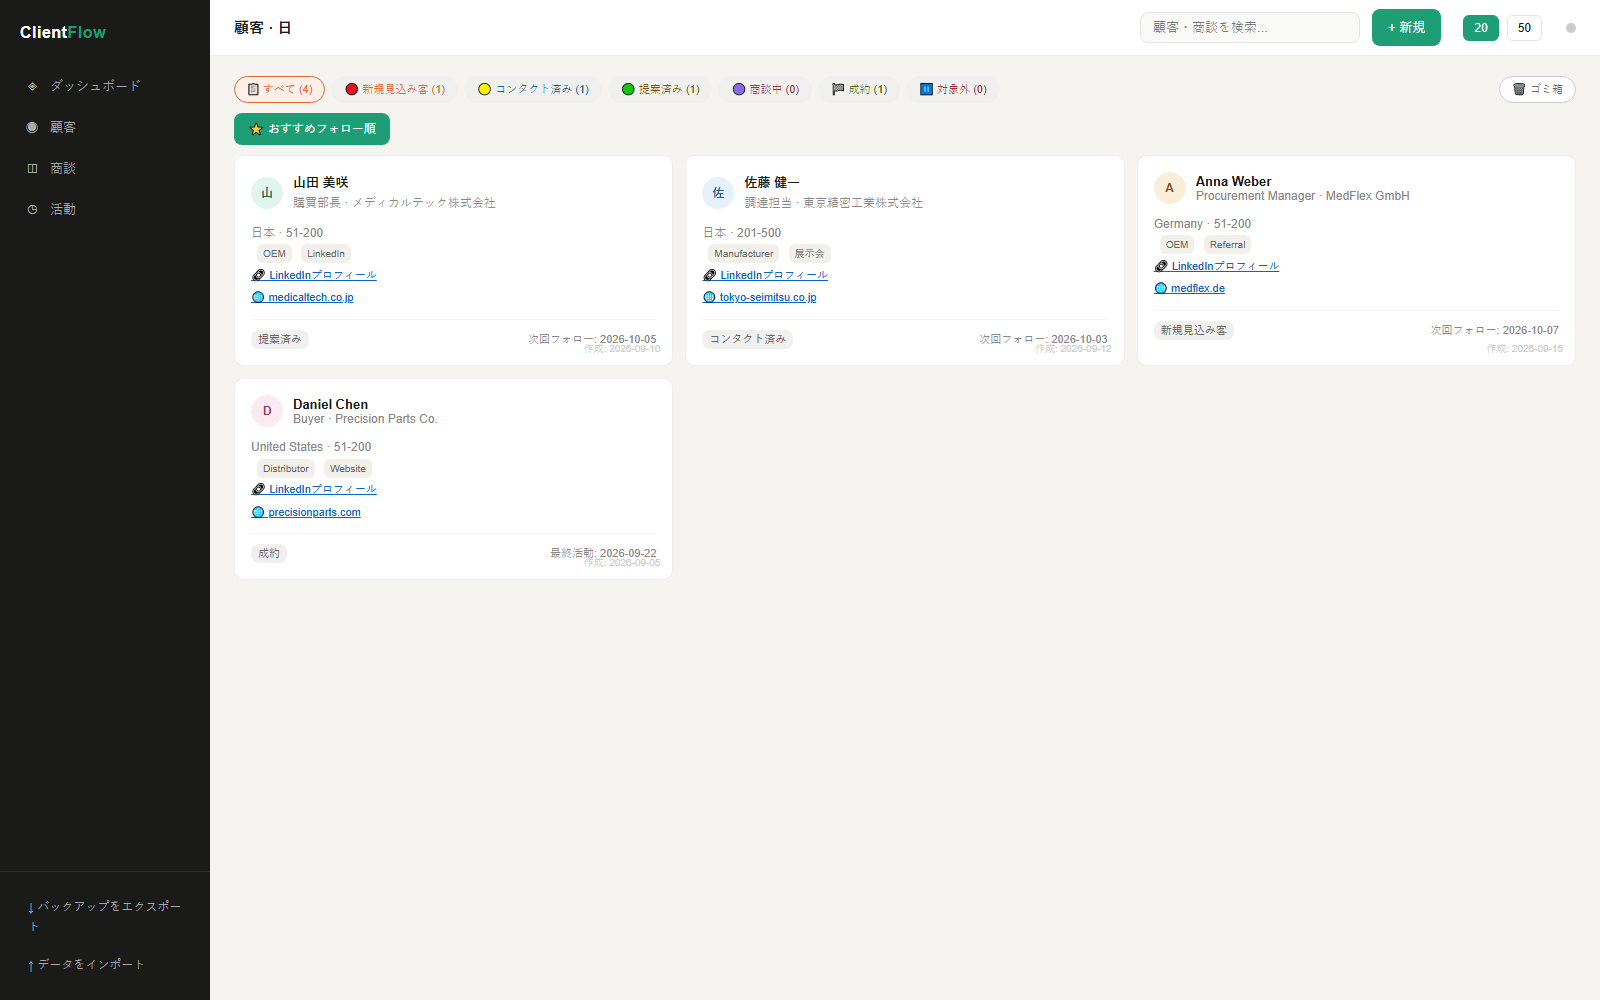The width and height of the screenshot is (1600, 1000).
Task: Click 展示会 tag on 佐藤 健一 card
Action: click(x=810, y=254)
